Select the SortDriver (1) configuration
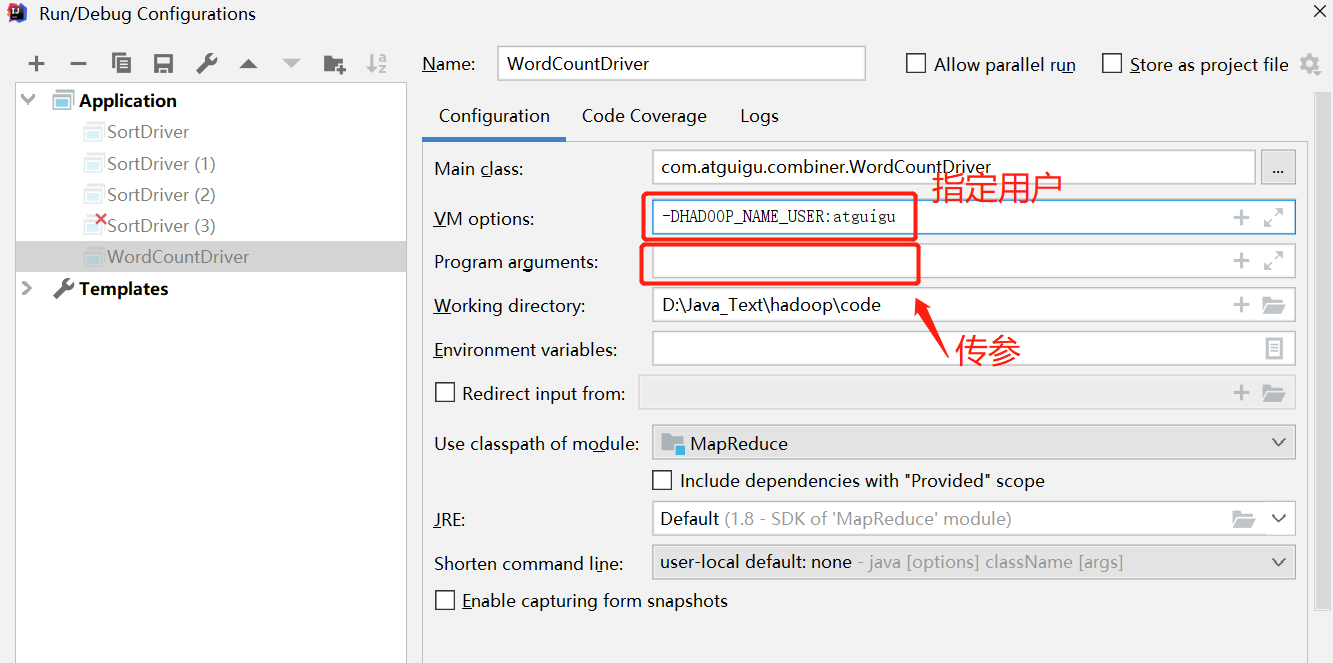 coord(161,163)
